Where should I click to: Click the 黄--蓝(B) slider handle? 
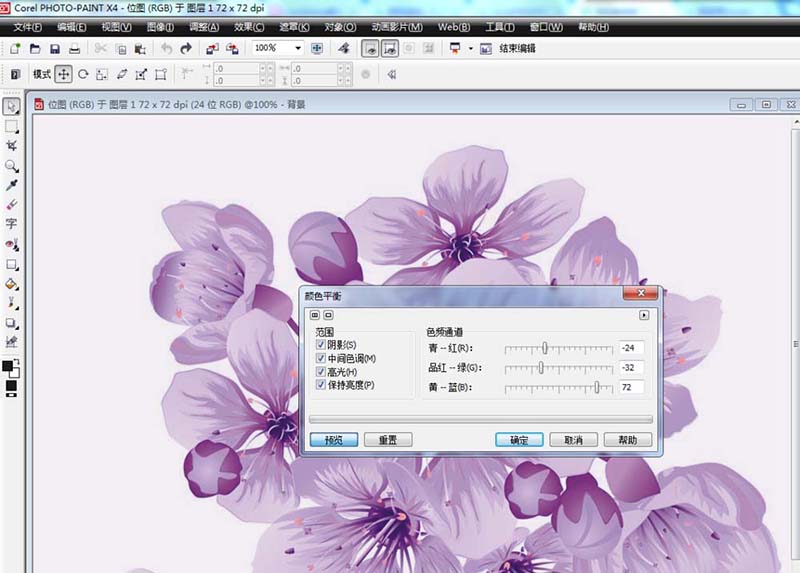(x=597, y=387)
